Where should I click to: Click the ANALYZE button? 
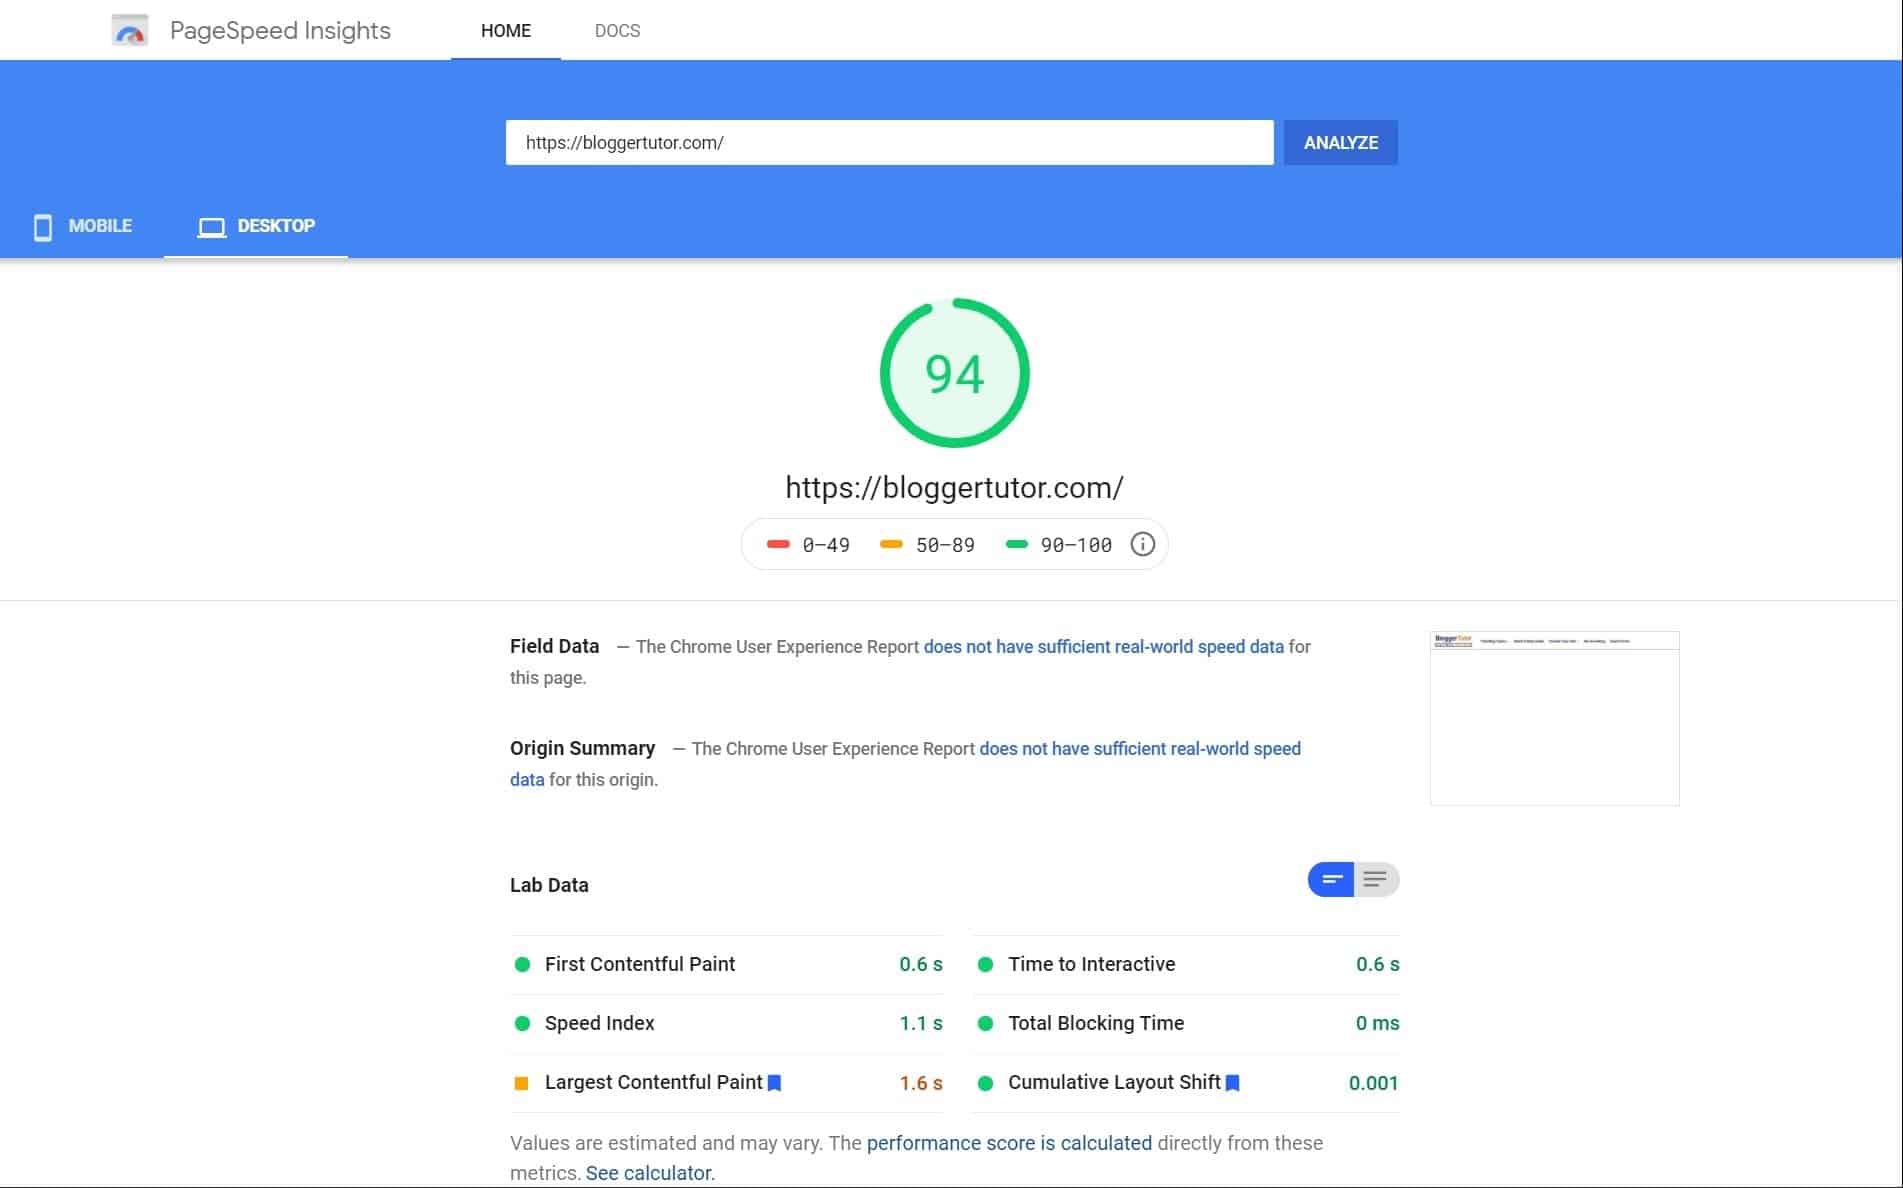tap(1341, 142)
